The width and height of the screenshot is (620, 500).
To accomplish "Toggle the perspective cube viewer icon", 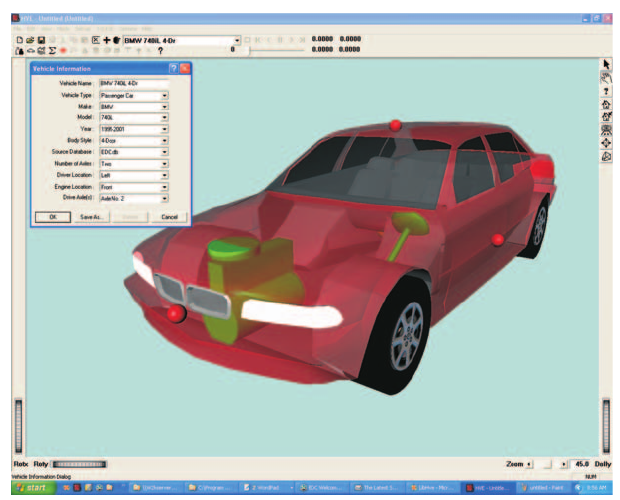I will (606, 157).
